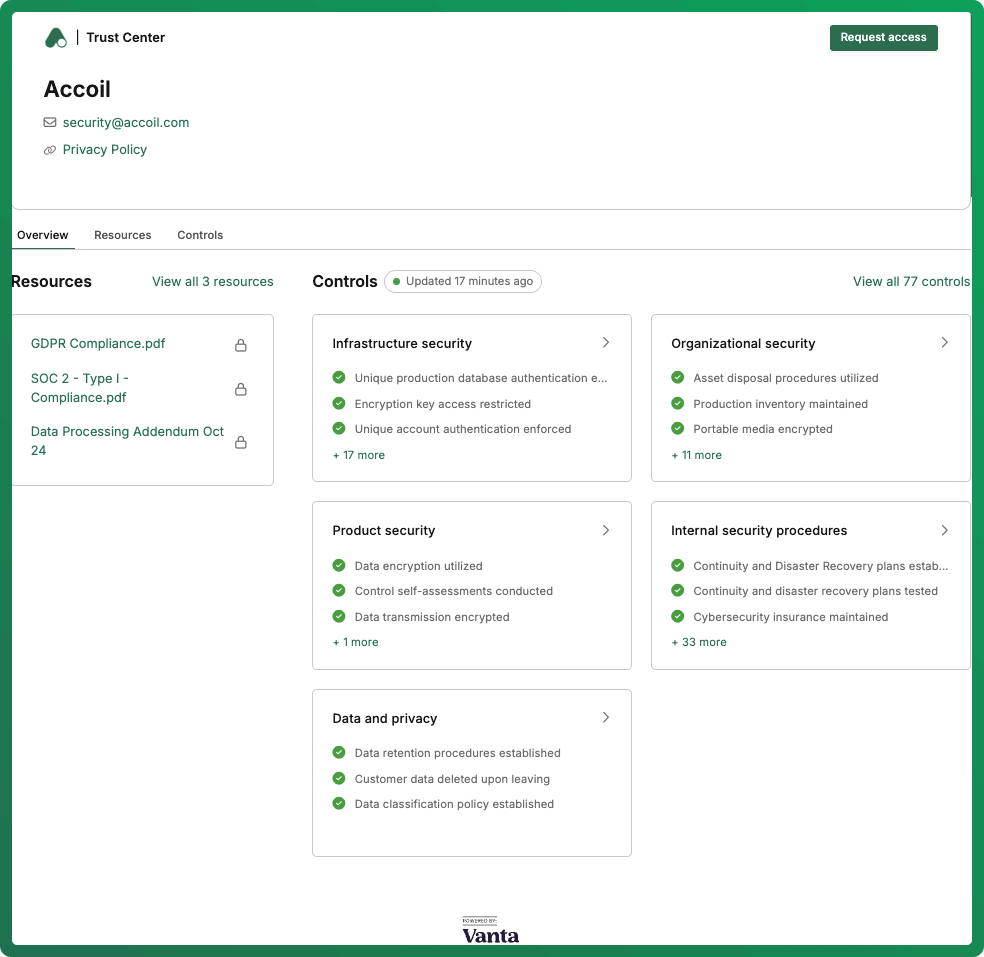The height and width of the screenshot is (957, 984).
Task: Click the link icon beside Privacy Policy
Action: 50,150
